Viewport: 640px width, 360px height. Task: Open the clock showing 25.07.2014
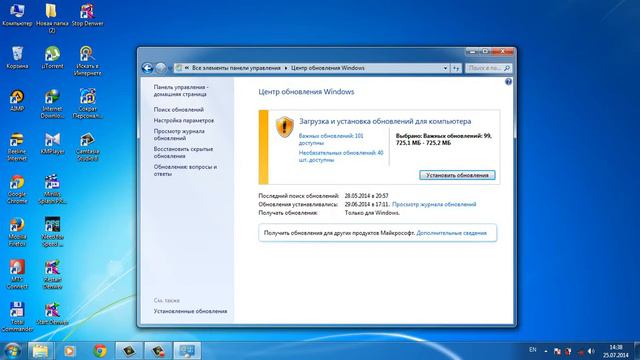[616, 351]
